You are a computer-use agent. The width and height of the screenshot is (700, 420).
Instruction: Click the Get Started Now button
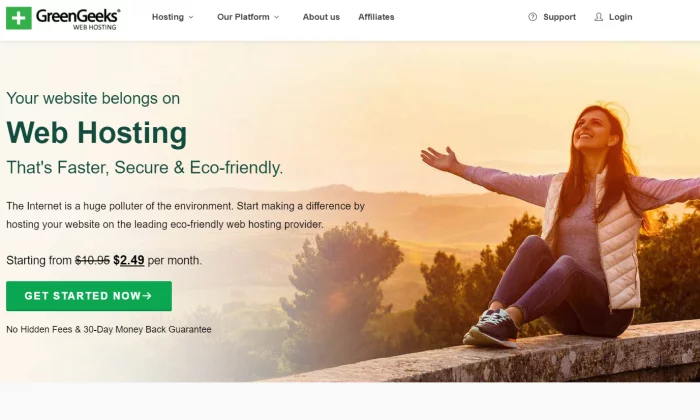[89, 296]
